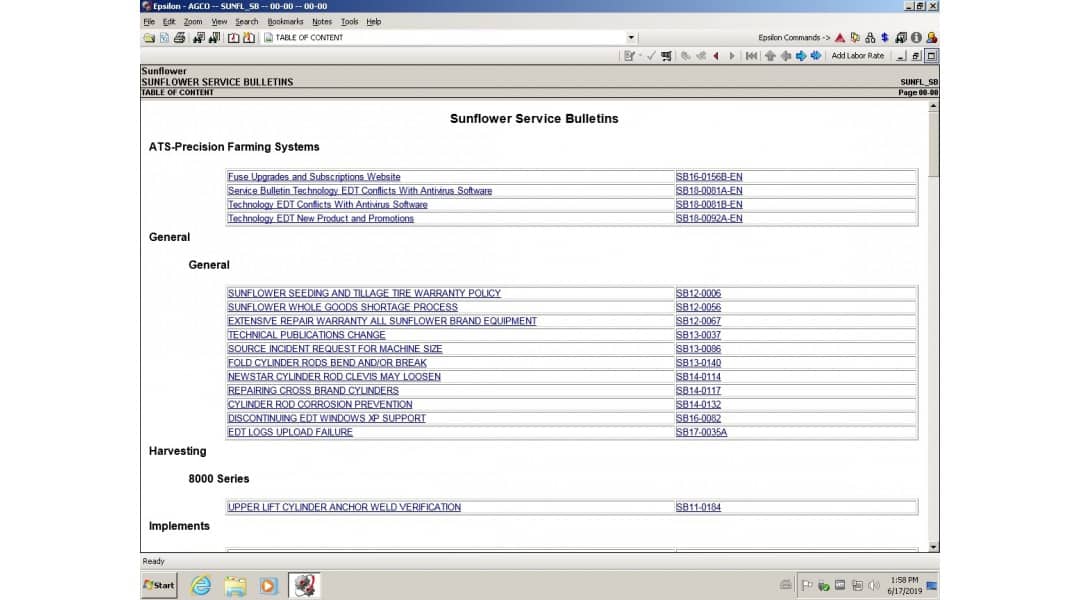Open Windows Explorer folder on taskbar
1080x600 pixels.
point(235,586)
